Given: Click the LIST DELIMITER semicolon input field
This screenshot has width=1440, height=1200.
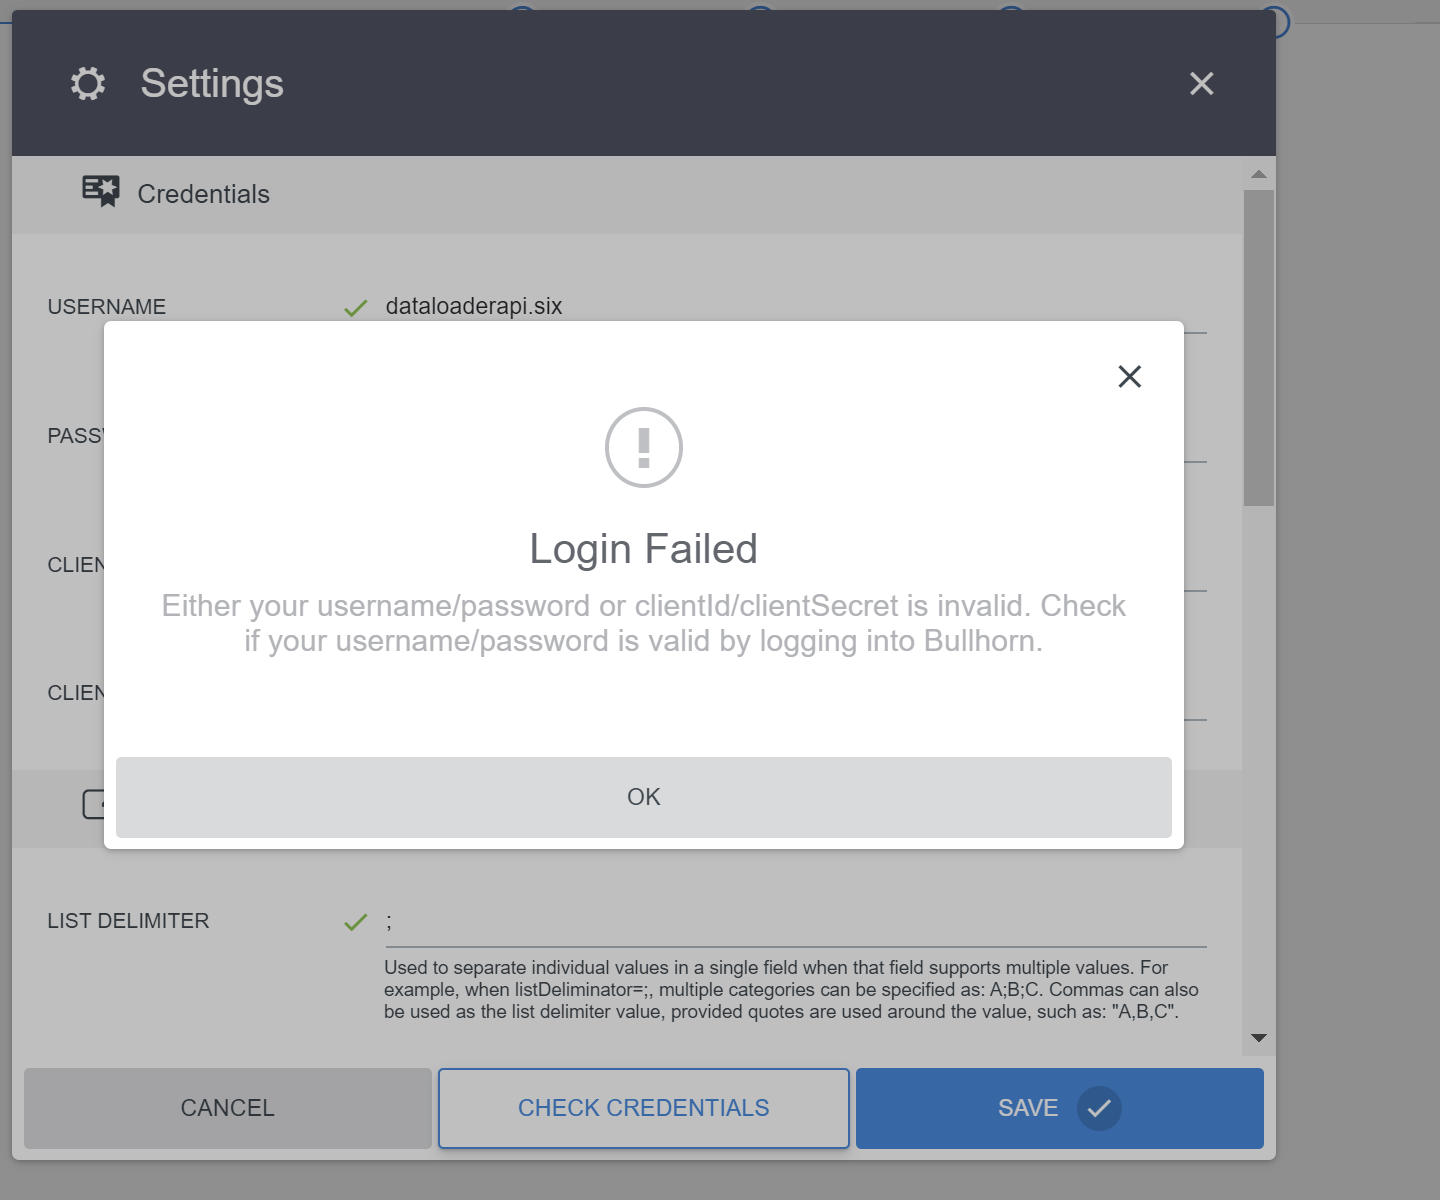Looking at the screenshot, I should (x=700, y=922).
